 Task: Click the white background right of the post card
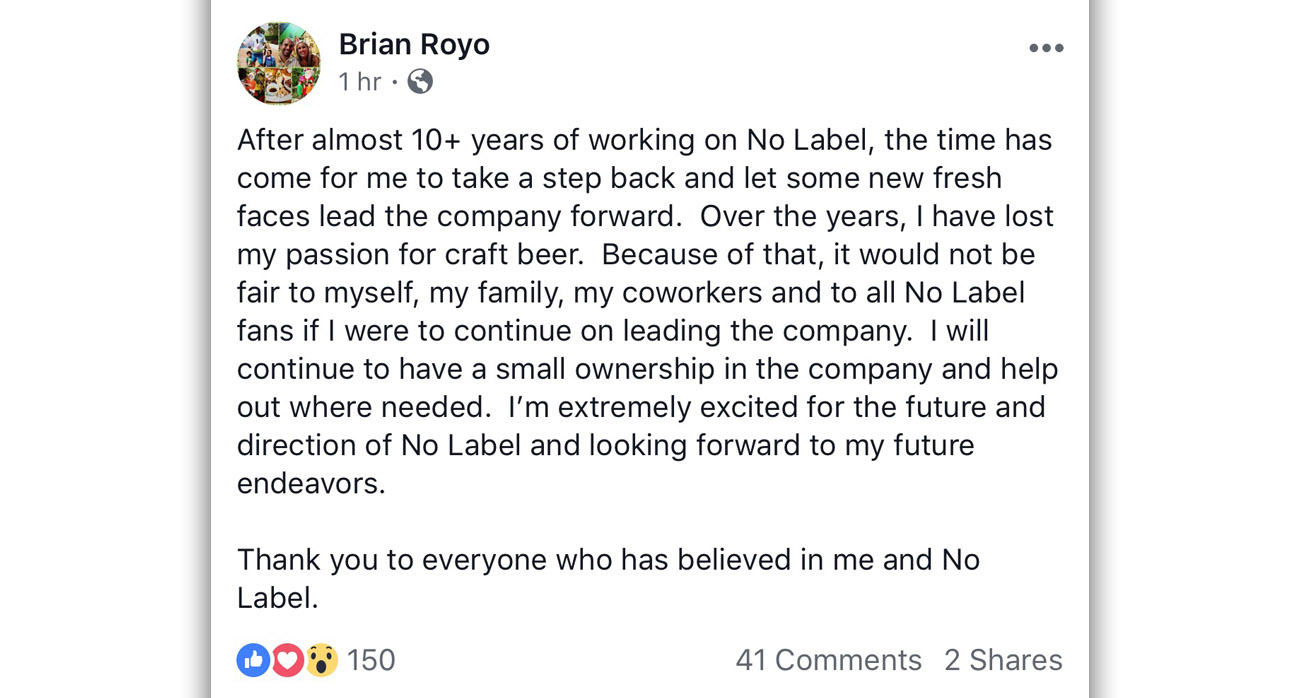point(1200,350)
